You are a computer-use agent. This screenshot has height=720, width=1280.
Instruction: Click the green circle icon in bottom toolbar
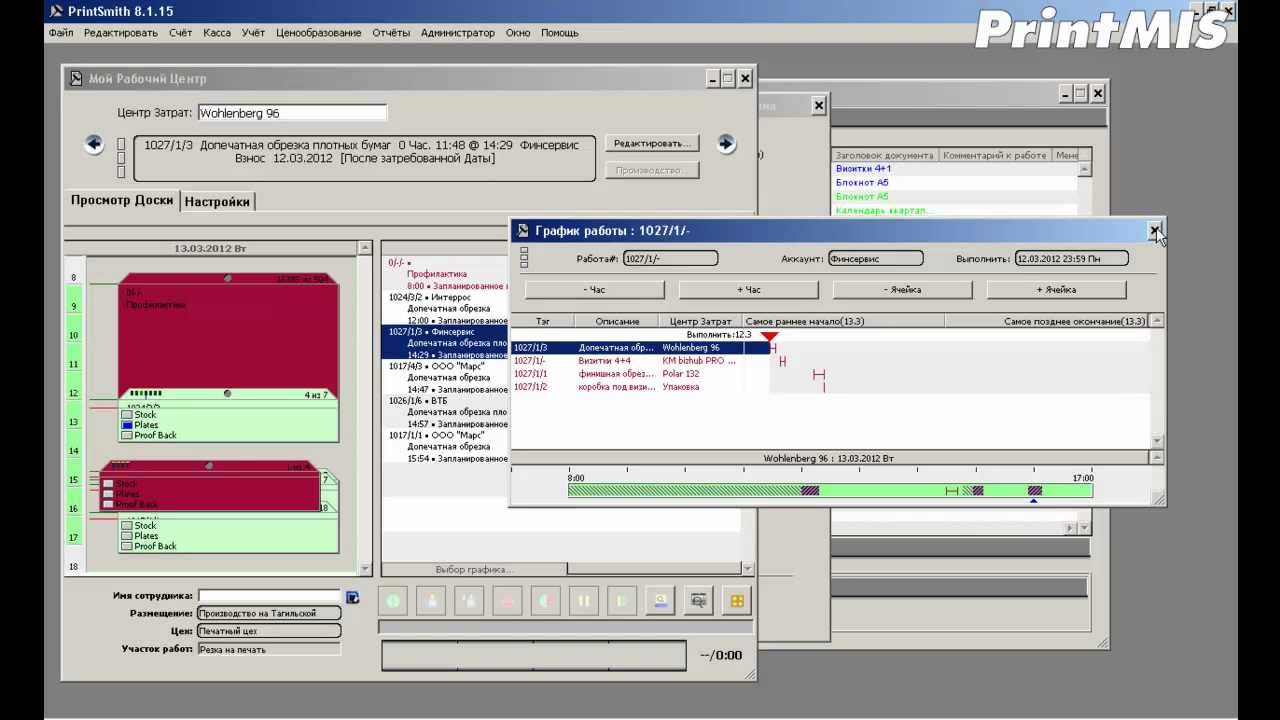(393, 601)
